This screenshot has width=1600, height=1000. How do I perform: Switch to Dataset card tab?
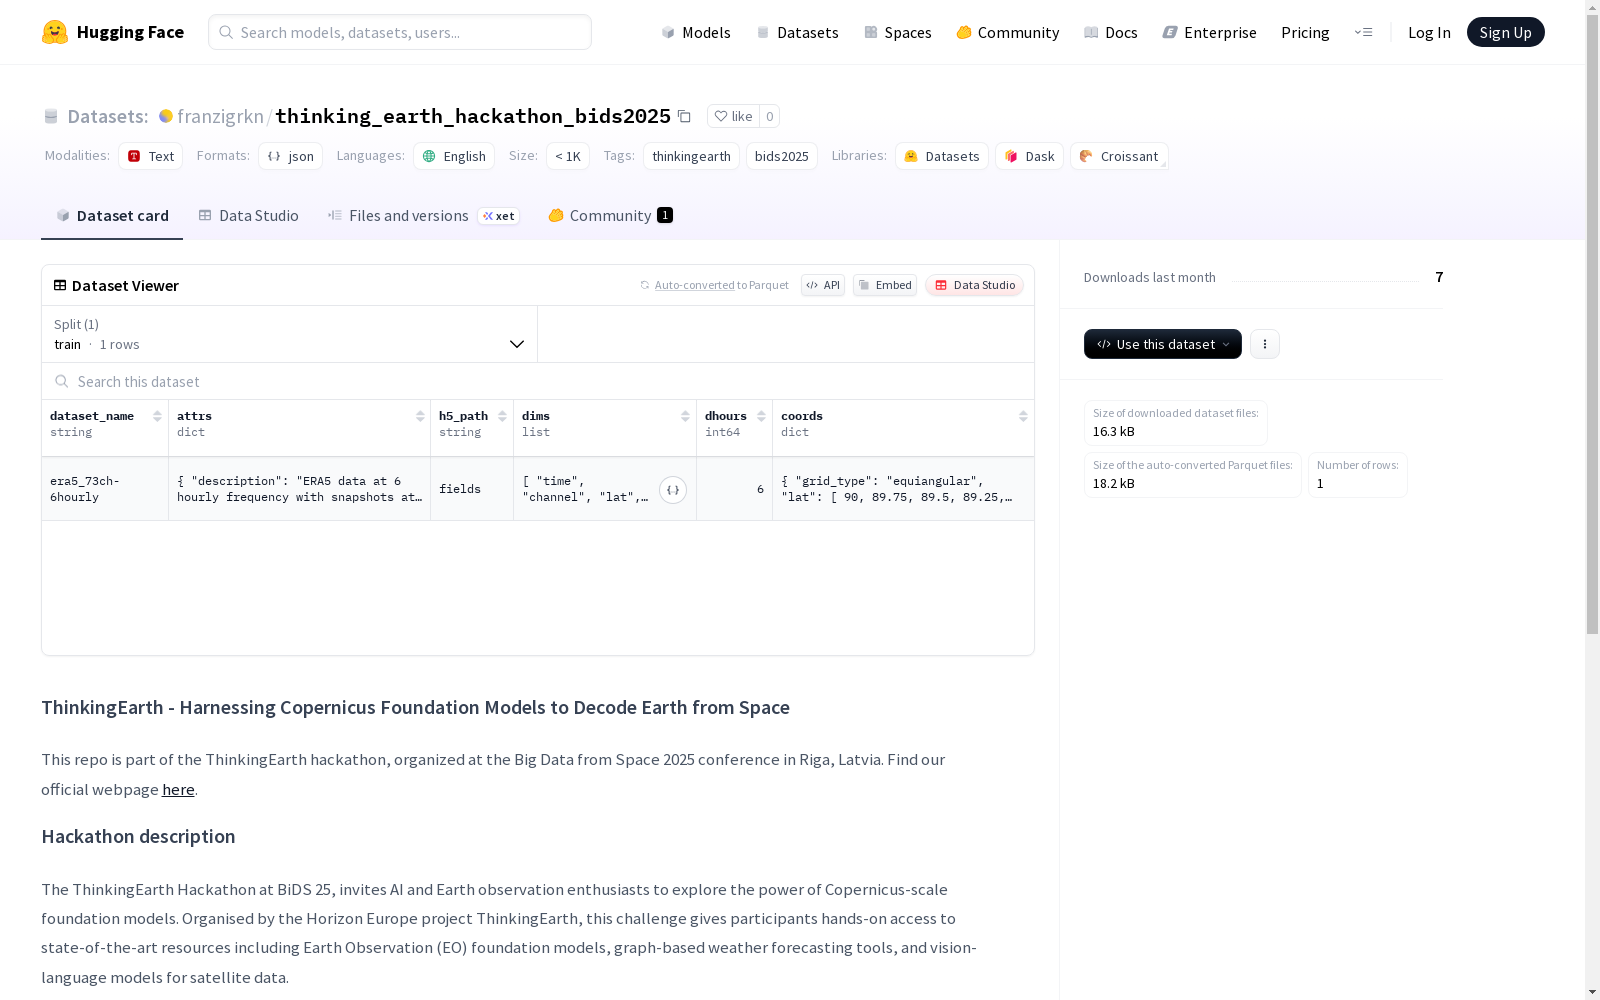112,216
